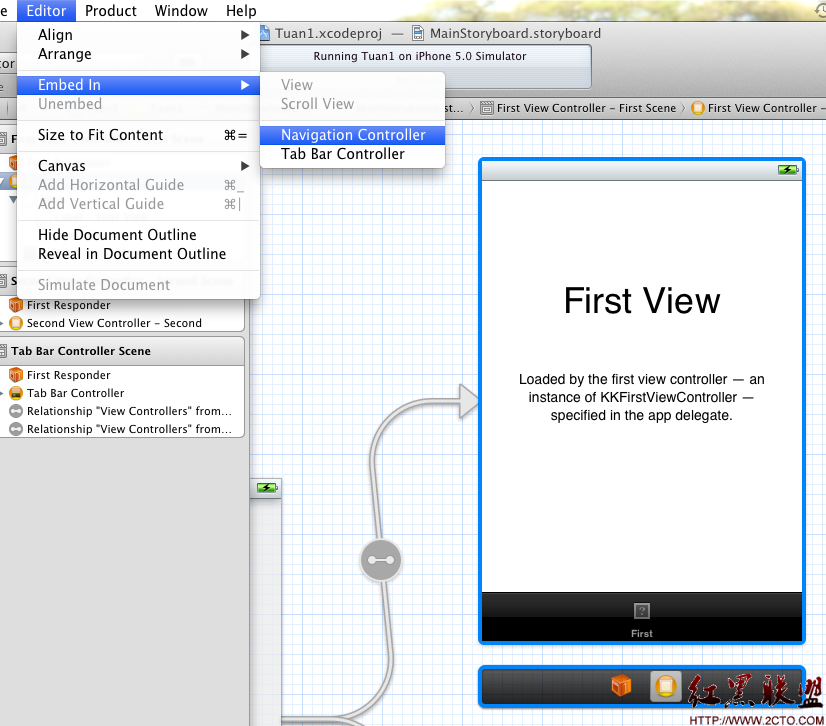Click the Tab Bar Controller outline icon
The image size is (826, 726).
(x=16, y=393)
